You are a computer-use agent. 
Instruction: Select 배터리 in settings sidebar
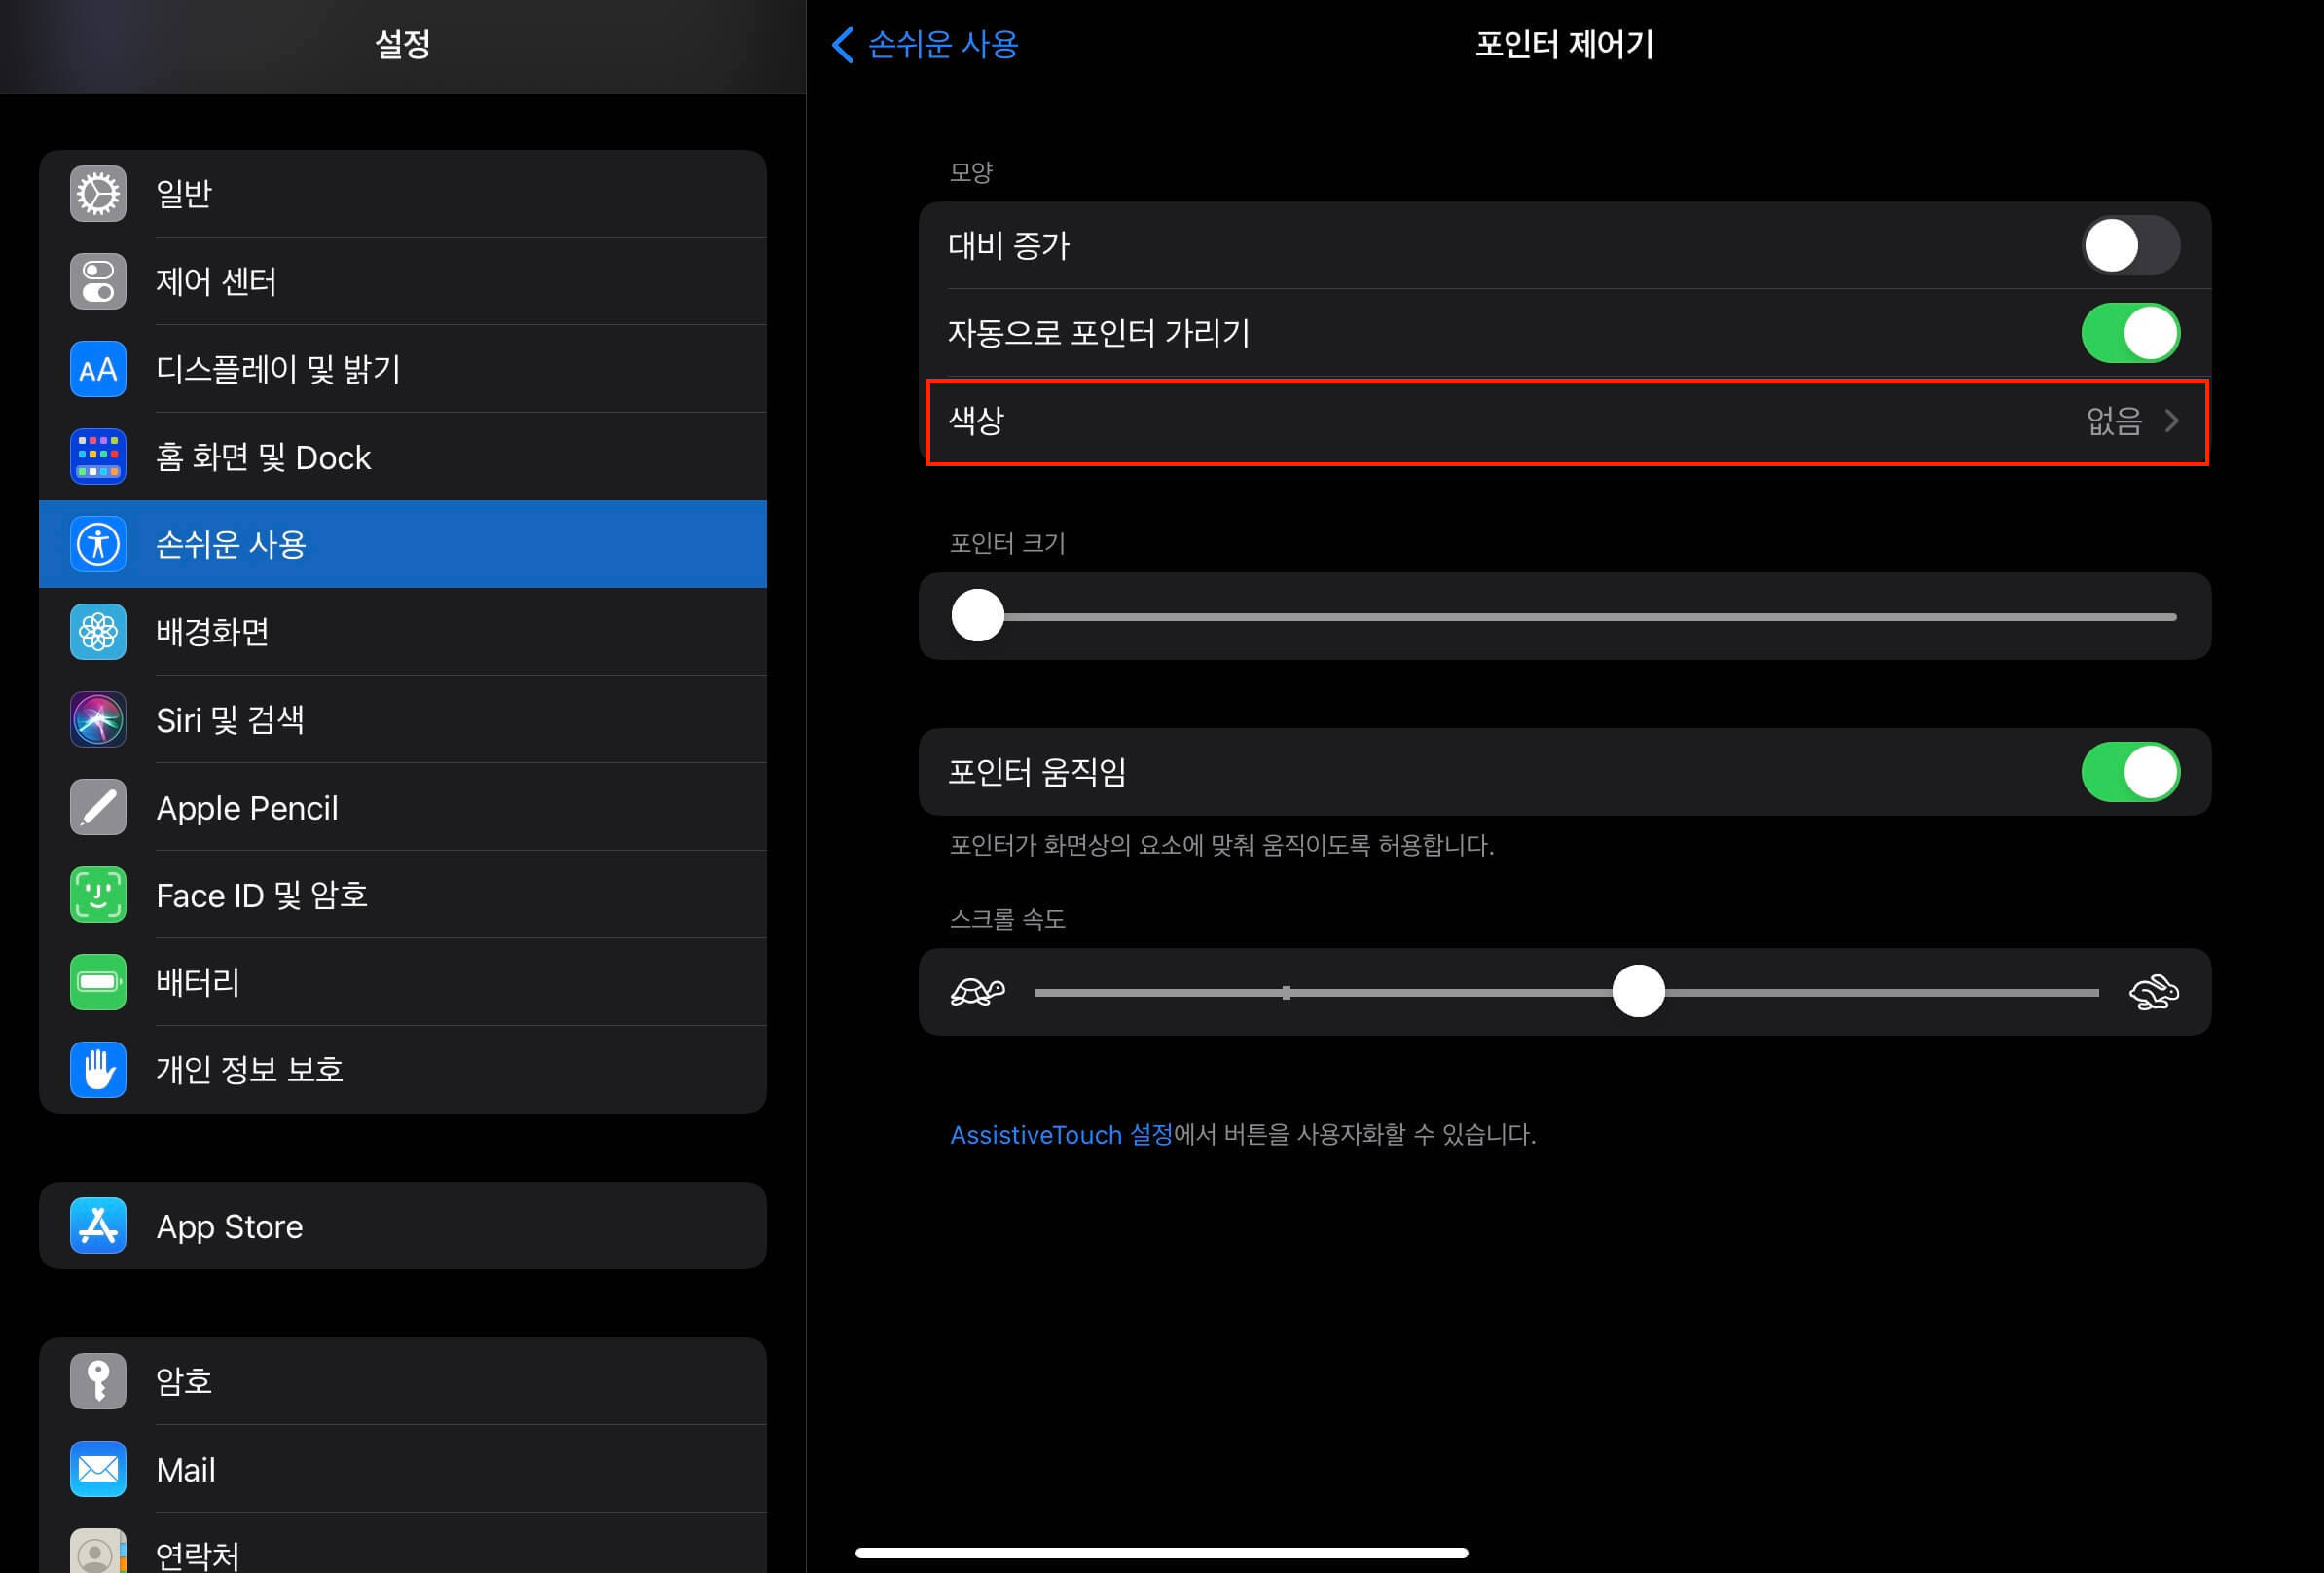[x=198, y=982]
